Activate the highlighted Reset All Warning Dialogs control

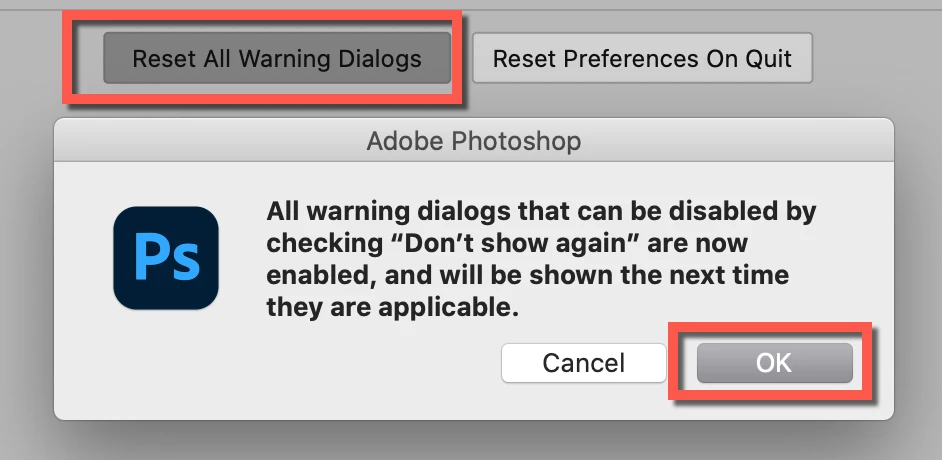(x=277, y=58)
